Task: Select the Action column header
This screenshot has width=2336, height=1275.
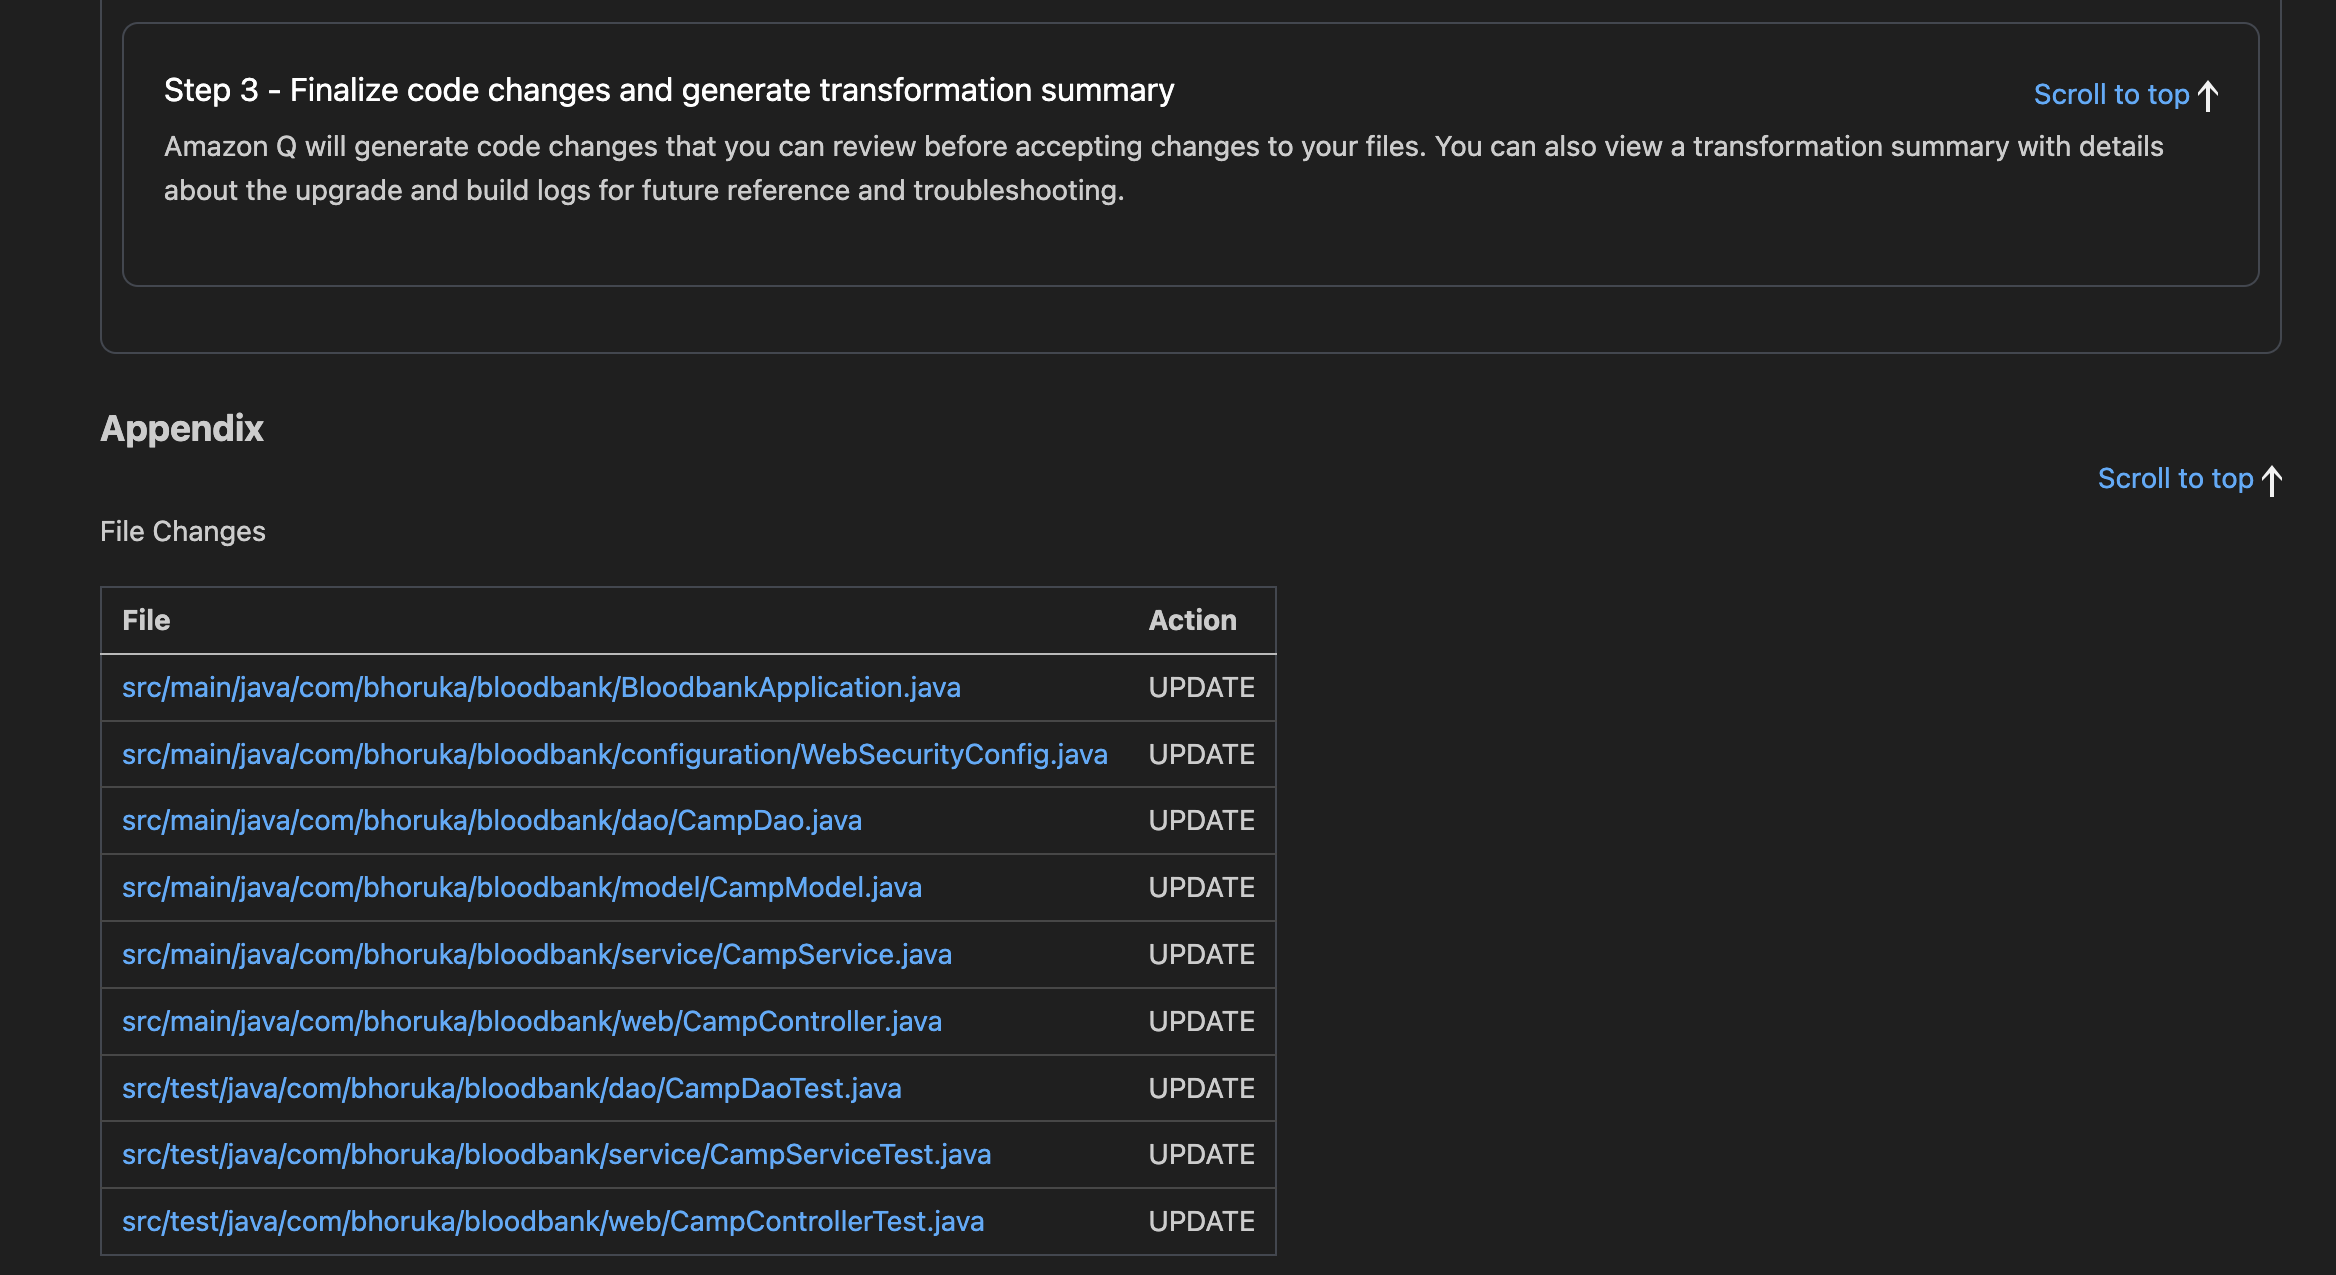Action: [1192, 620]
